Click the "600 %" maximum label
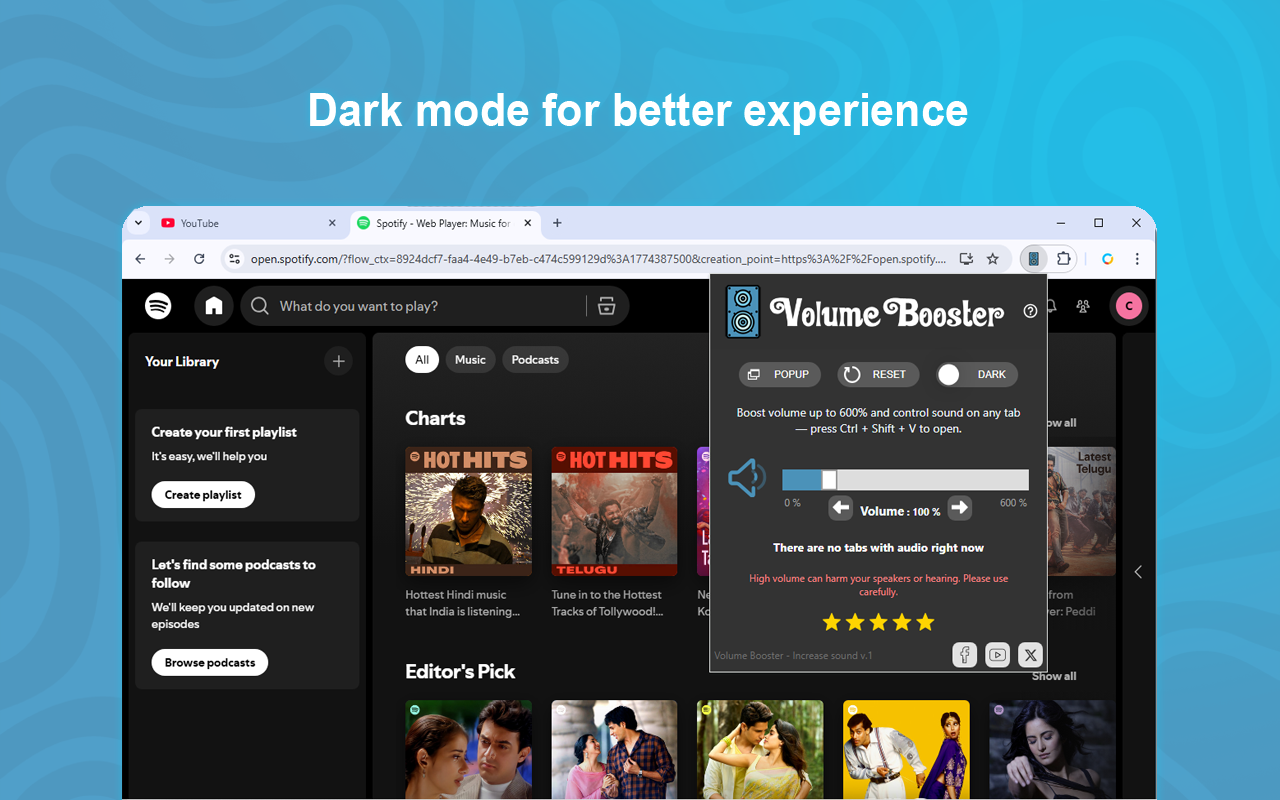The width and height of the screenshot is (1280, 800). [1013, 503]
